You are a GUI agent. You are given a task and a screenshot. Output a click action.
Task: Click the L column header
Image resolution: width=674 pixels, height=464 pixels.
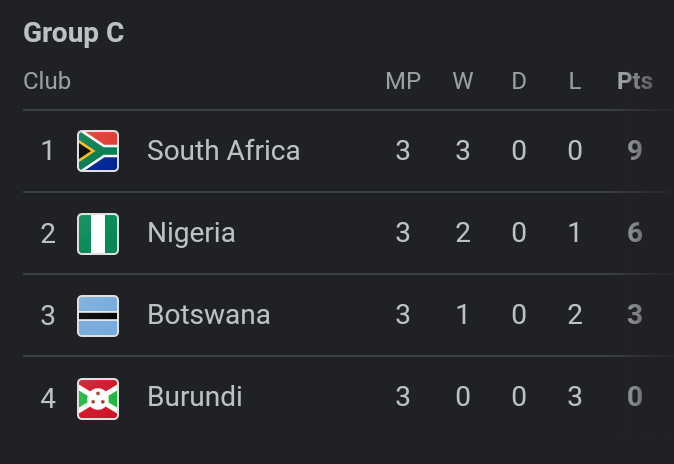(x=575, y=82)
